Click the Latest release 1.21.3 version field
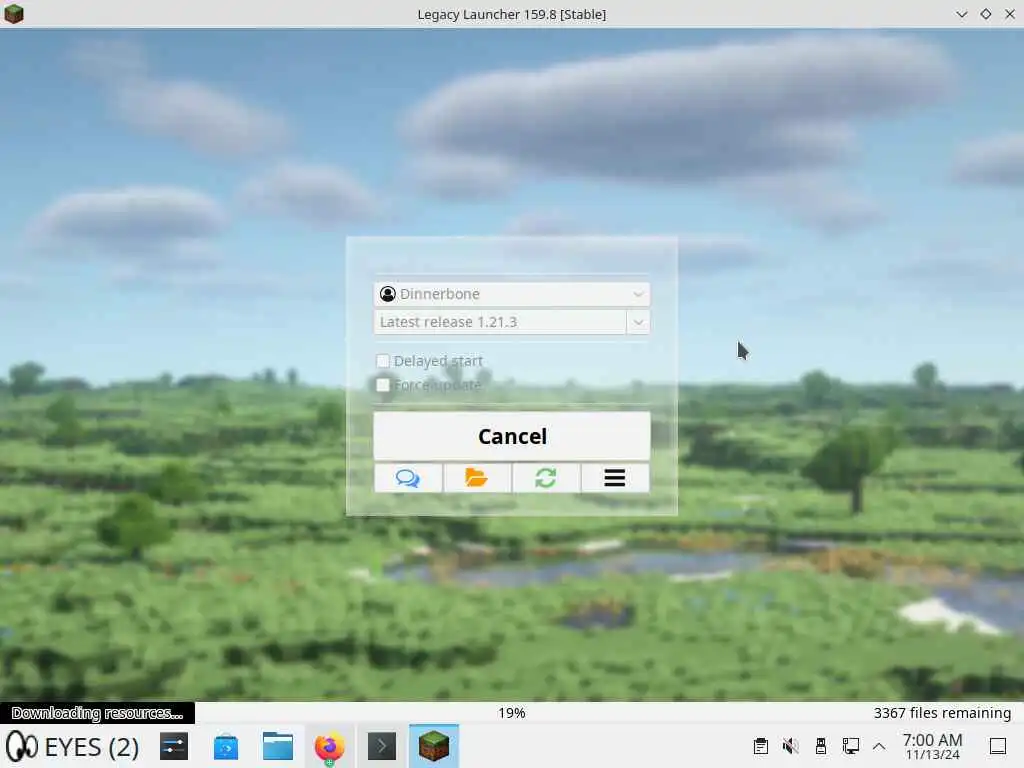 (x=500, y=322)
